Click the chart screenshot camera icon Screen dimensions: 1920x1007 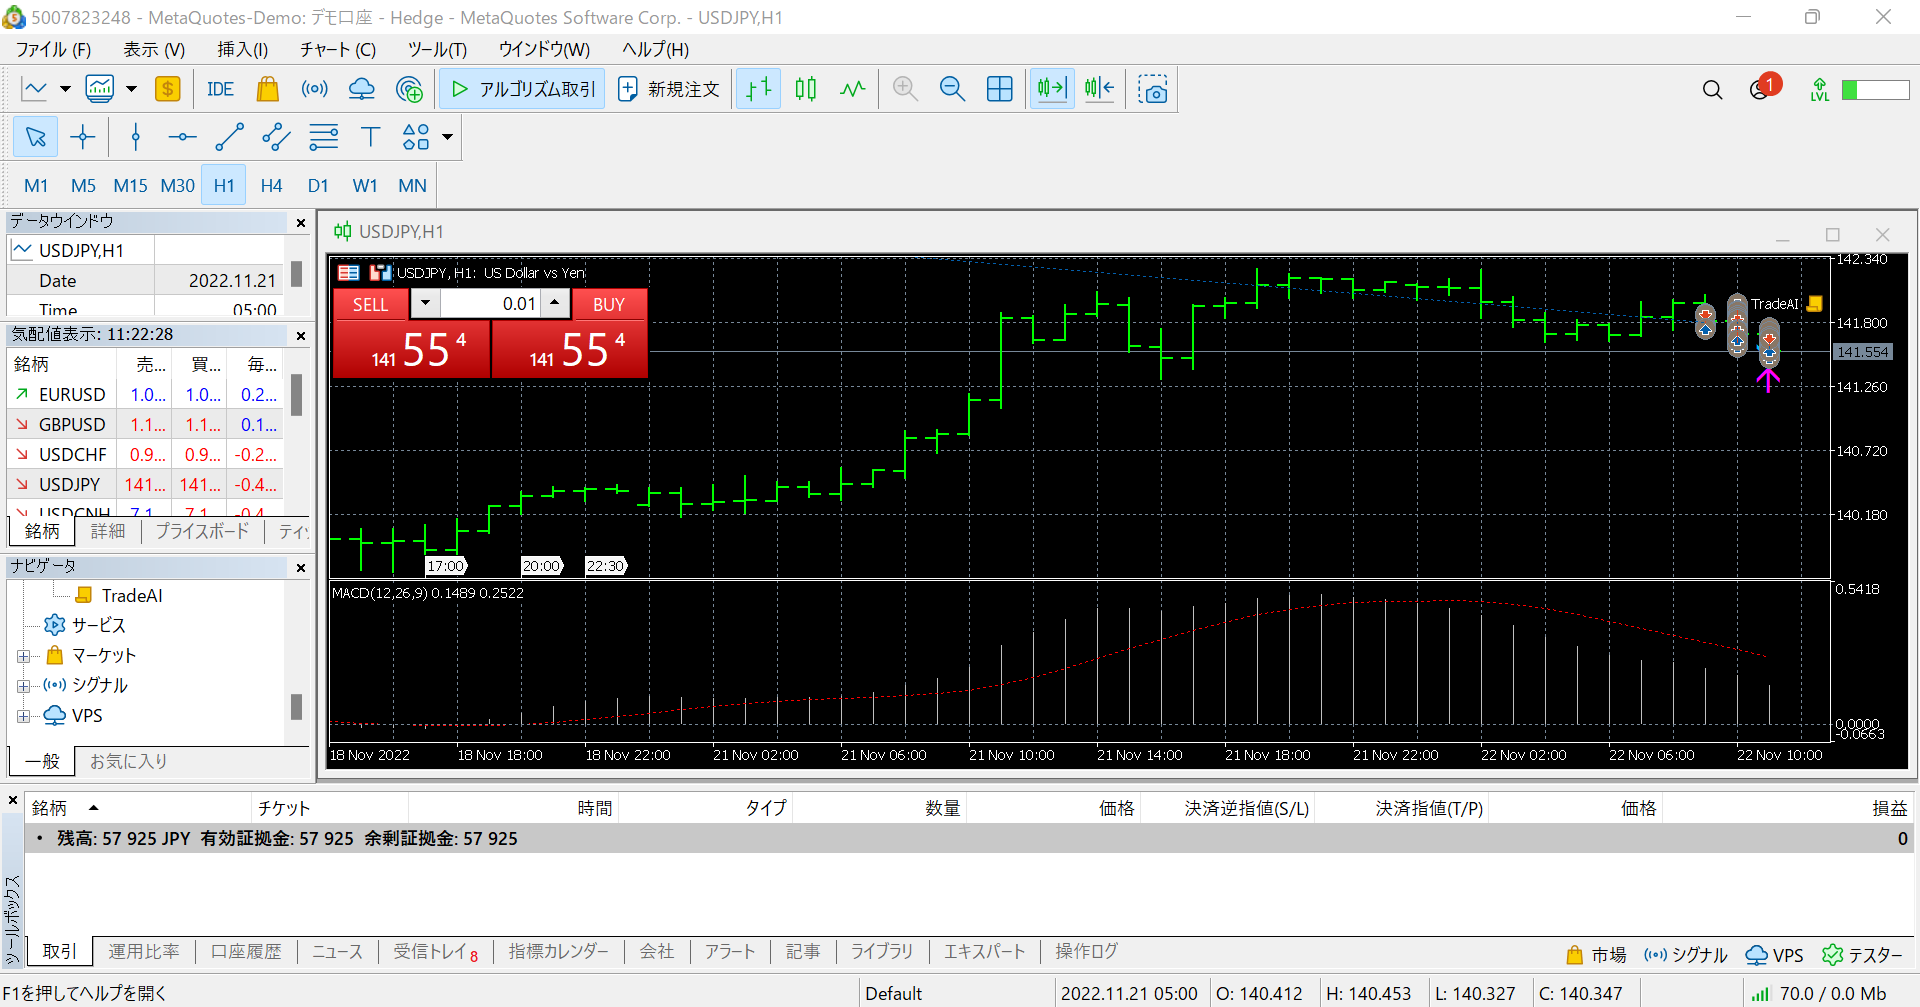point(1153,89)
